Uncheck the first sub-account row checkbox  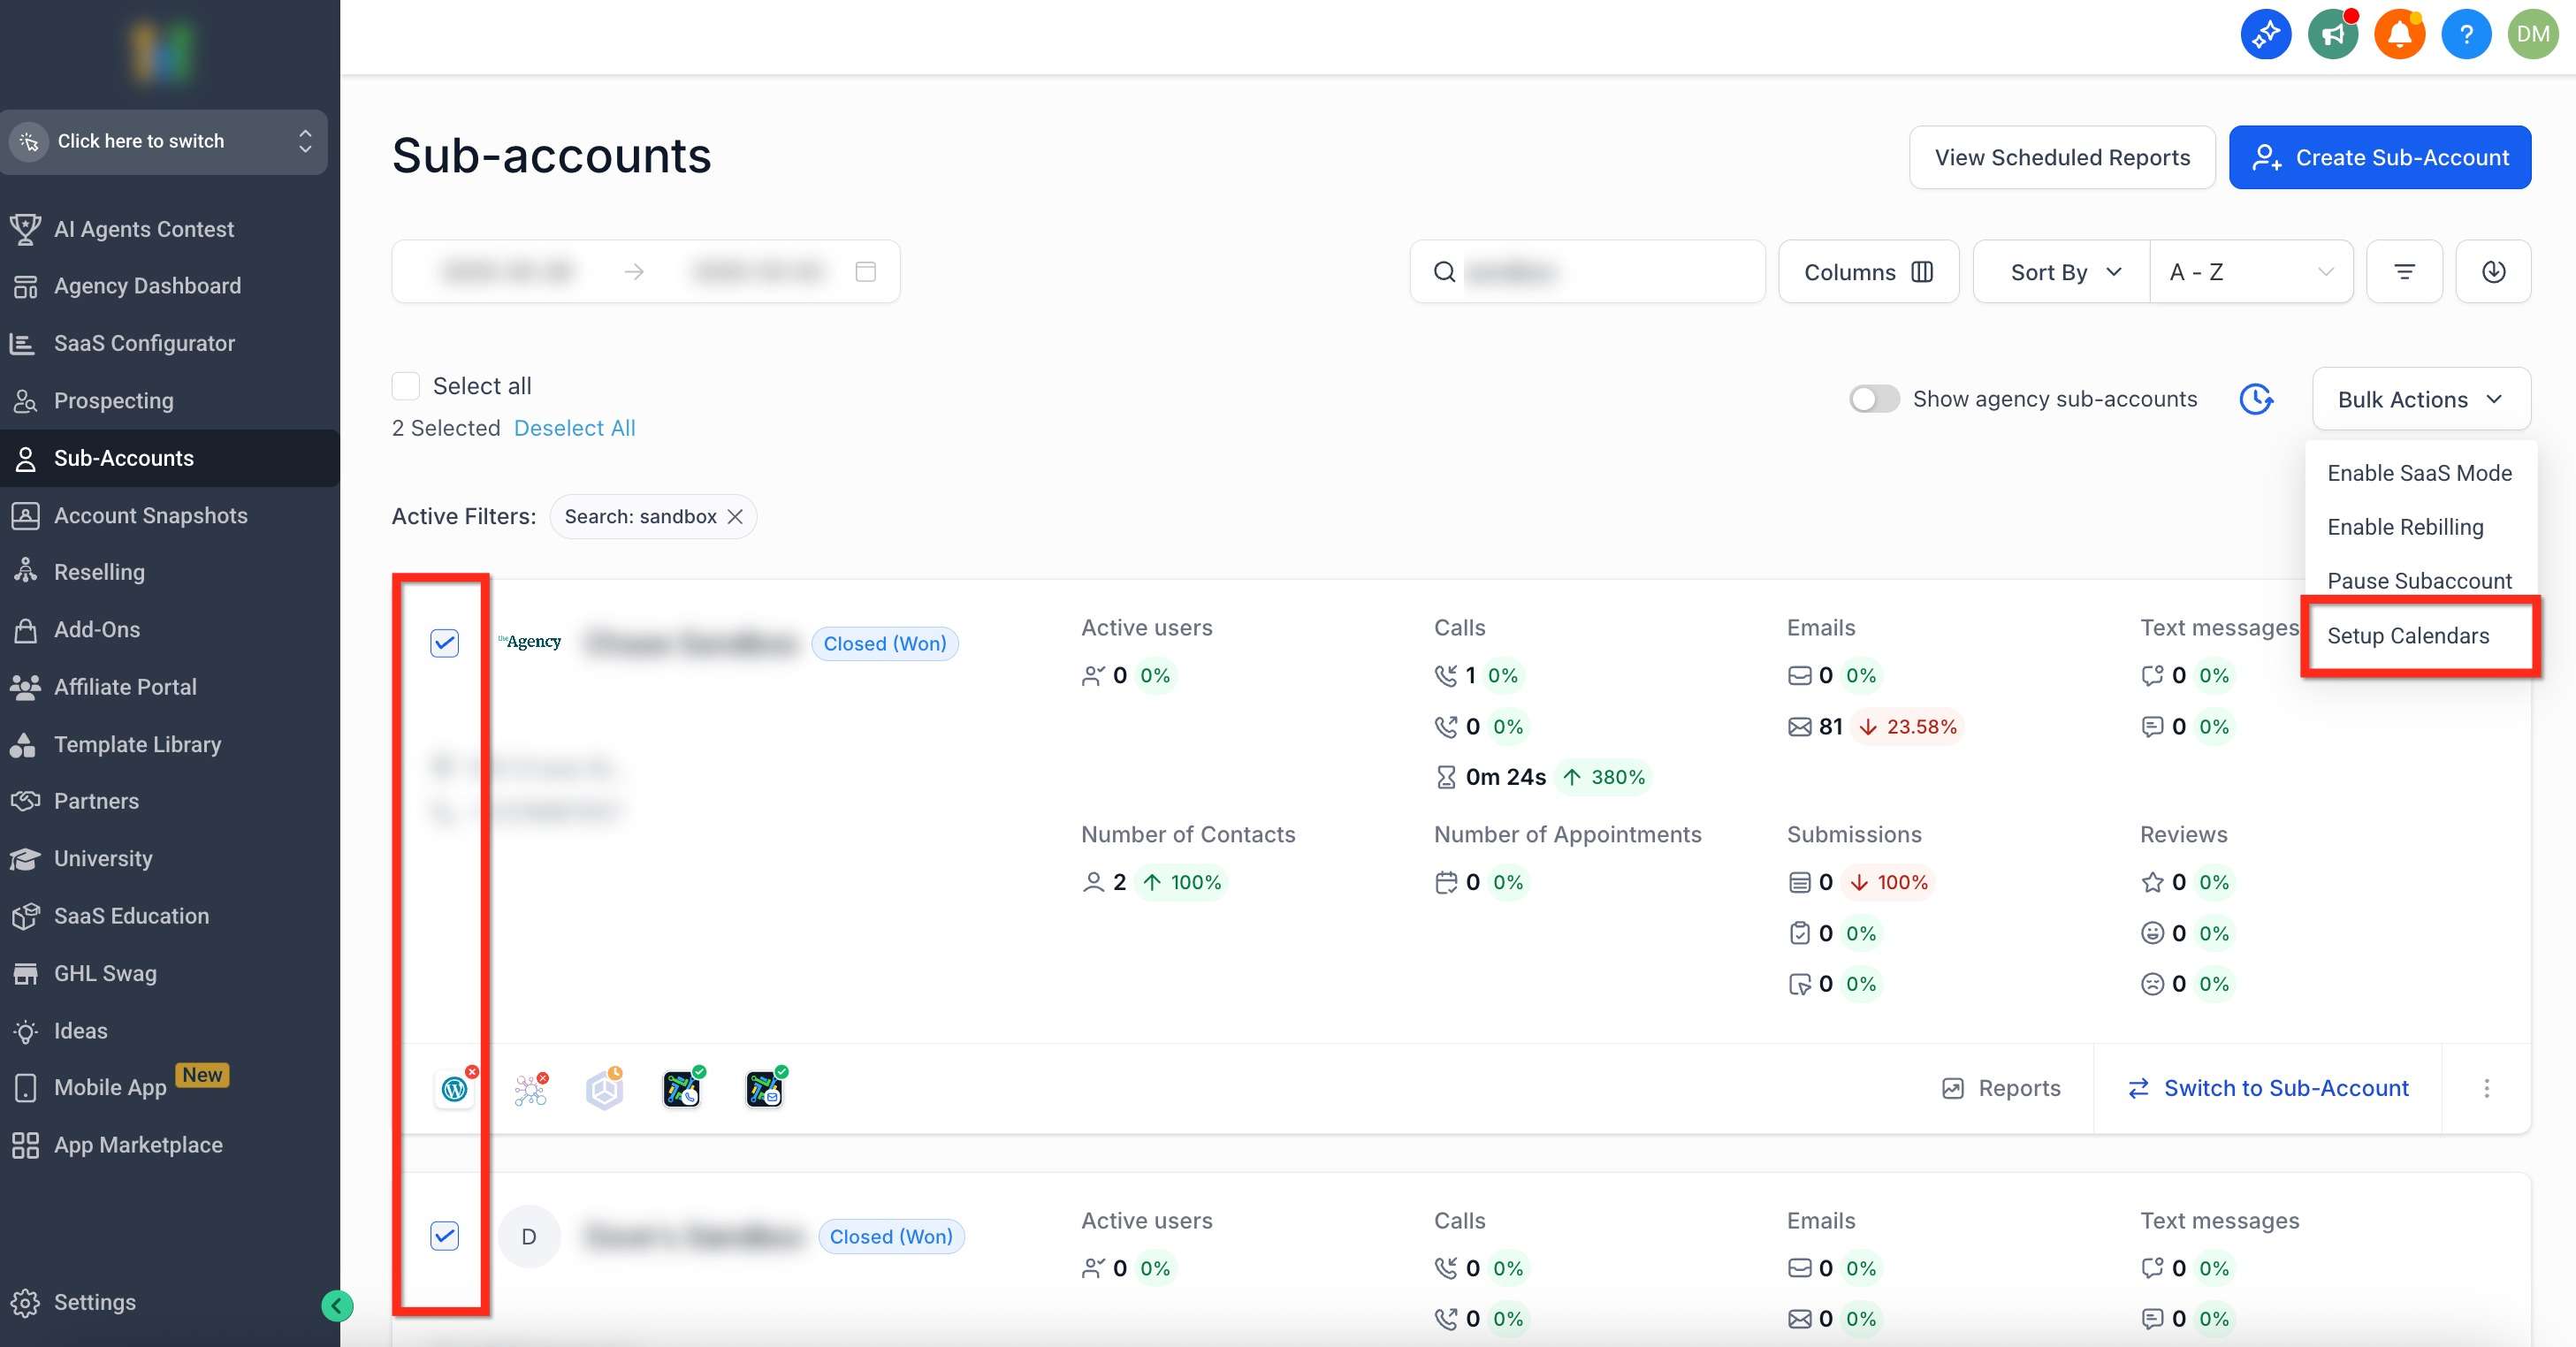click(x=444, y=643)
